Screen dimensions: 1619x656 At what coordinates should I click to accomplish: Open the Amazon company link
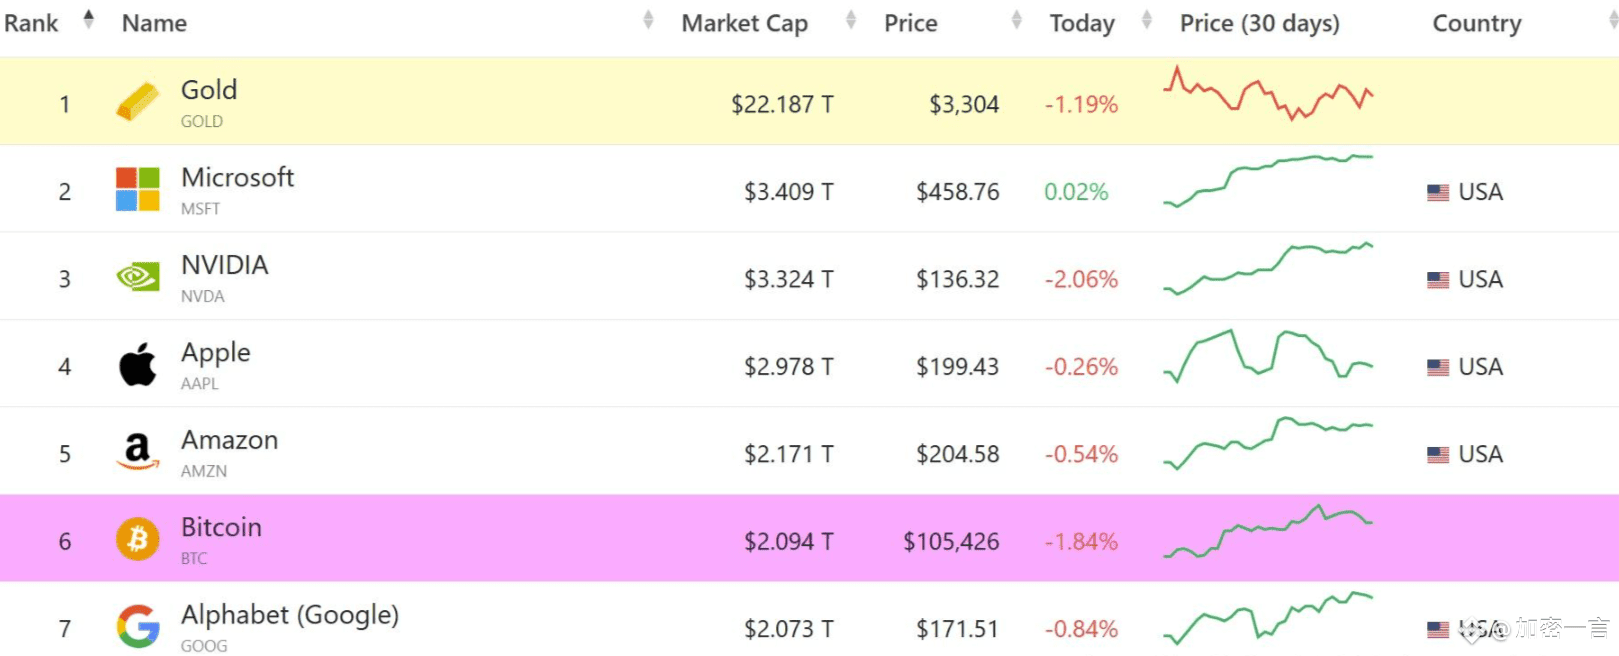pos(229,440)
